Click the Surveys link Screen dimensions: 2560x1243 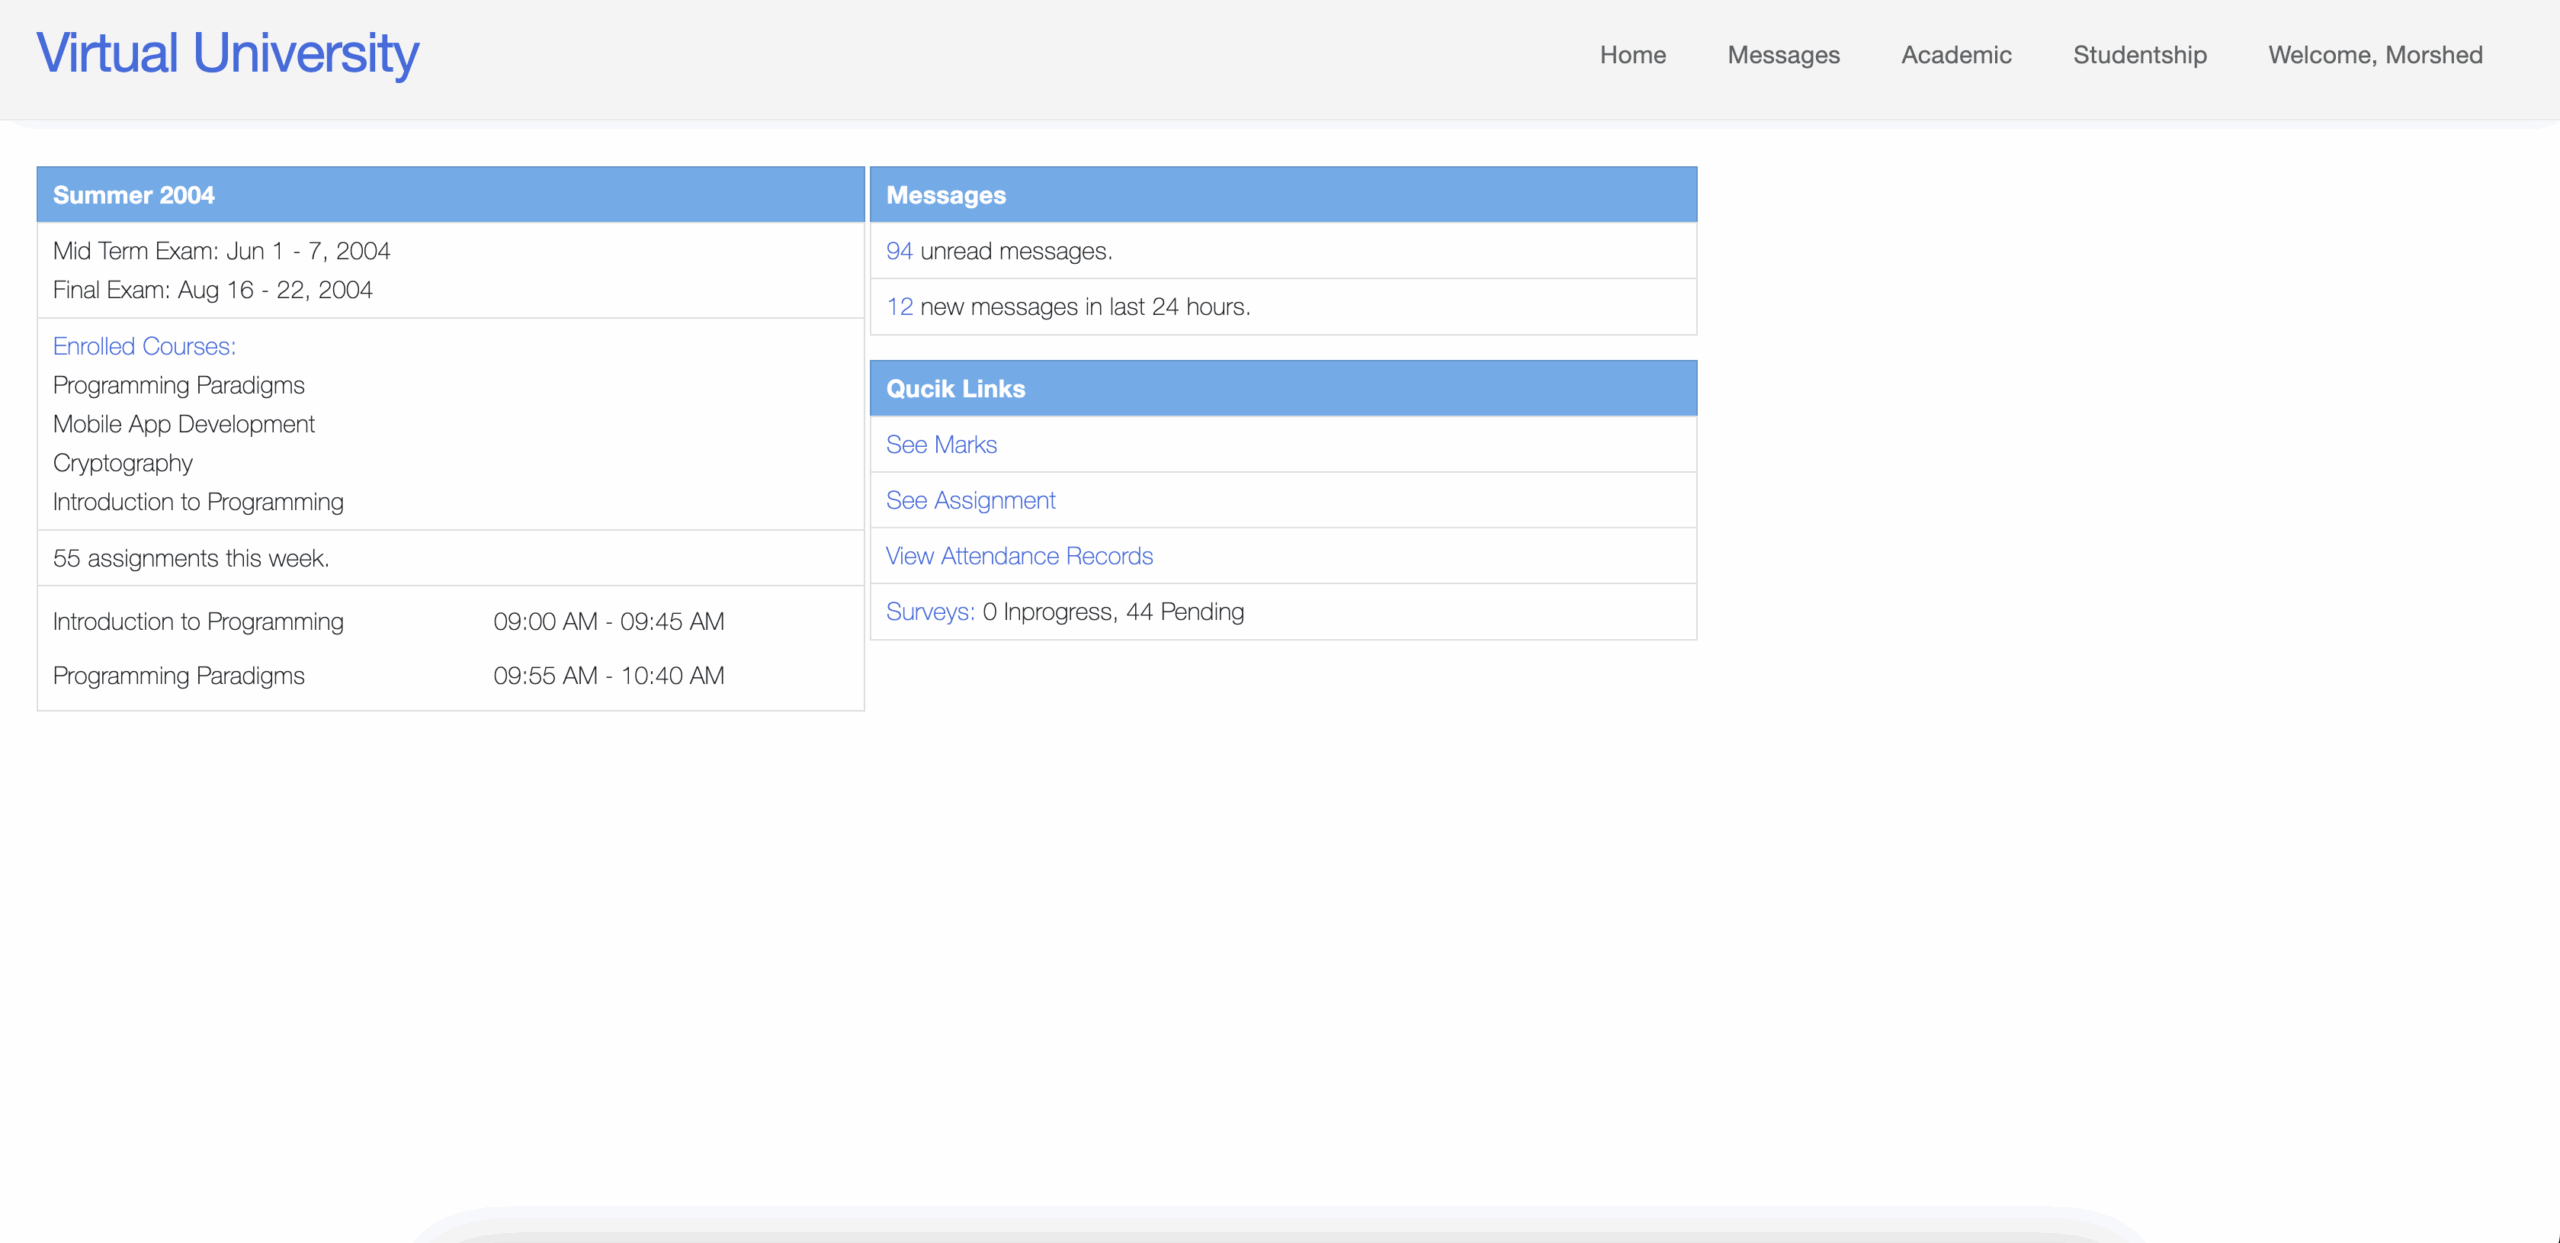(929, 612)
